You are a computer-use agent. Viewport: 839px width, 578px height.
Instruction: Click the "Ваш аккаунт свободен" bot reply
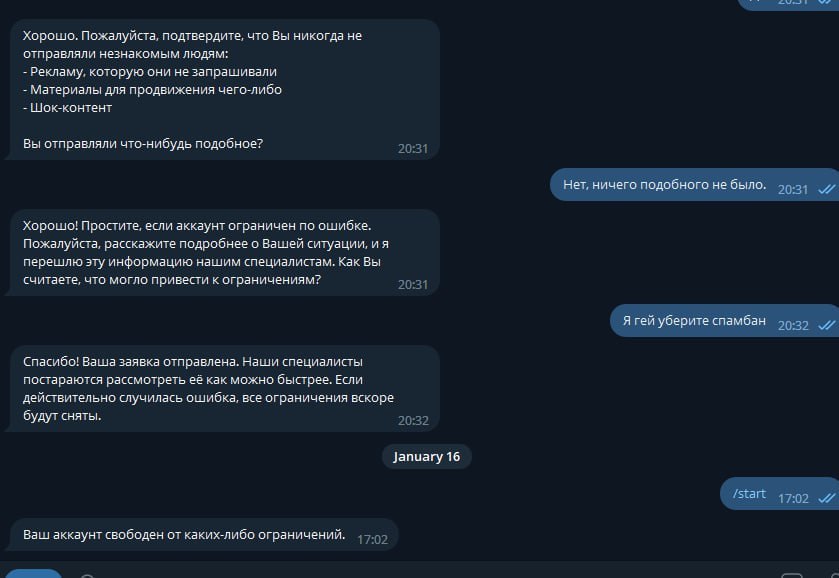click(x=184, y=535)
